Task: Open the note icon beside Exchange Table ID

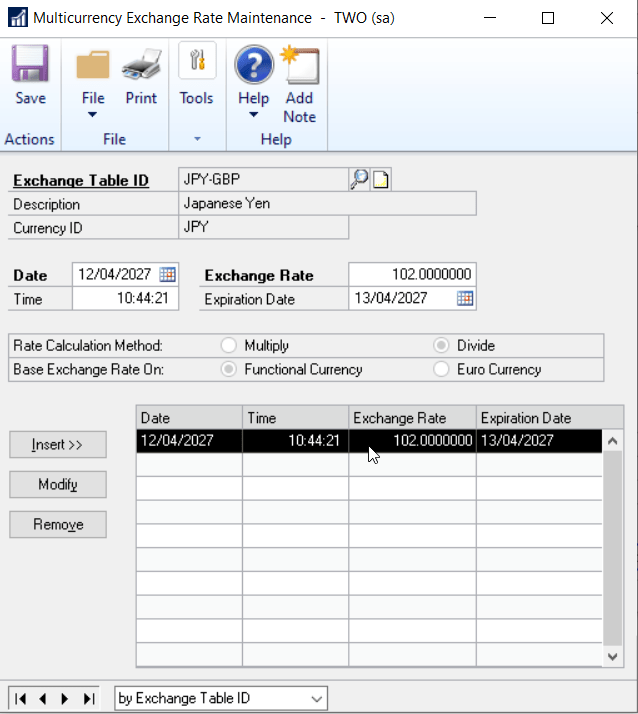Action: (381, 180)
